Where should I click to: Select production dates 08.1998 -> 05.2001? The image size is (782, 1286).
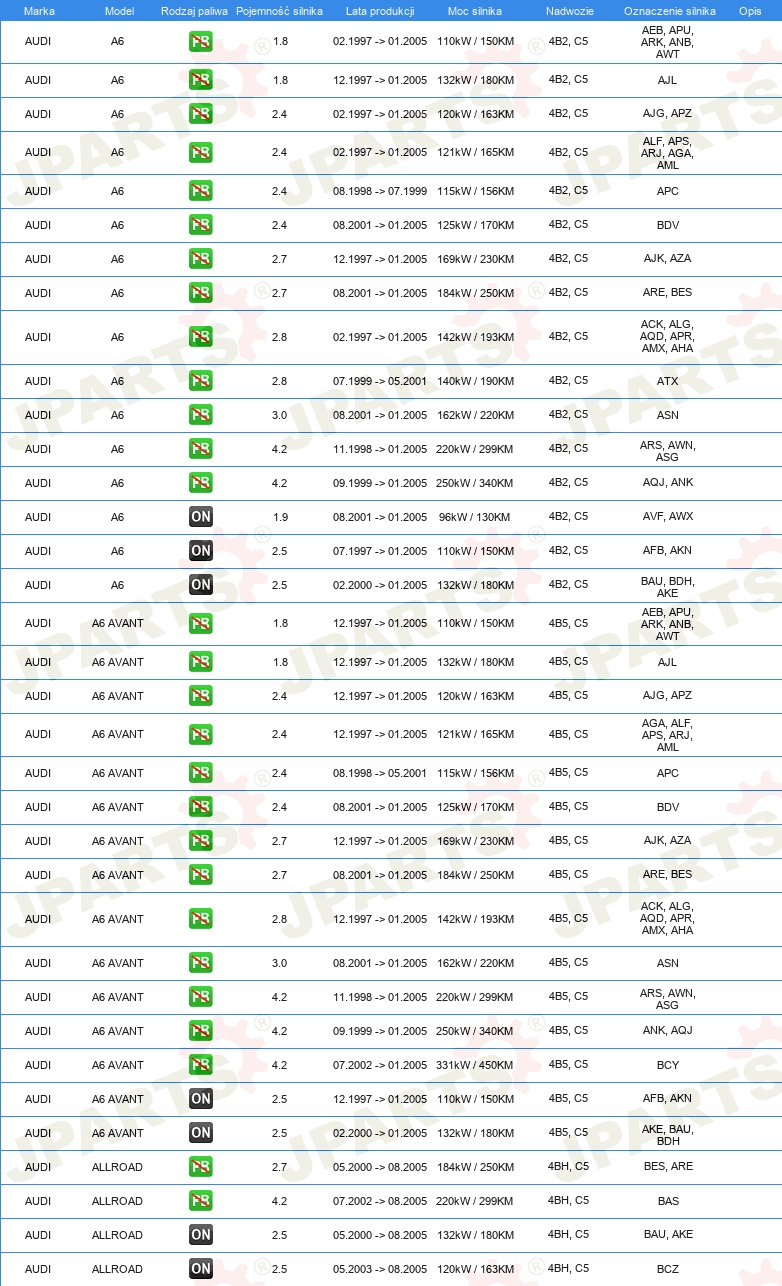pos(379,773)
